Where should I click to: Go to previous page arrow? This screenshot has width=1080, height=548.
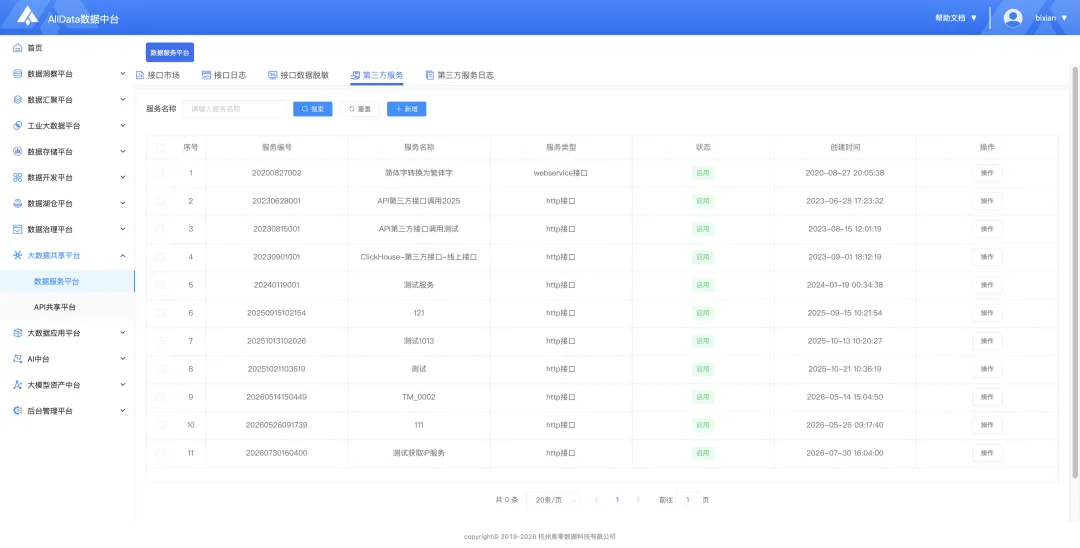(x=596, y=500)
